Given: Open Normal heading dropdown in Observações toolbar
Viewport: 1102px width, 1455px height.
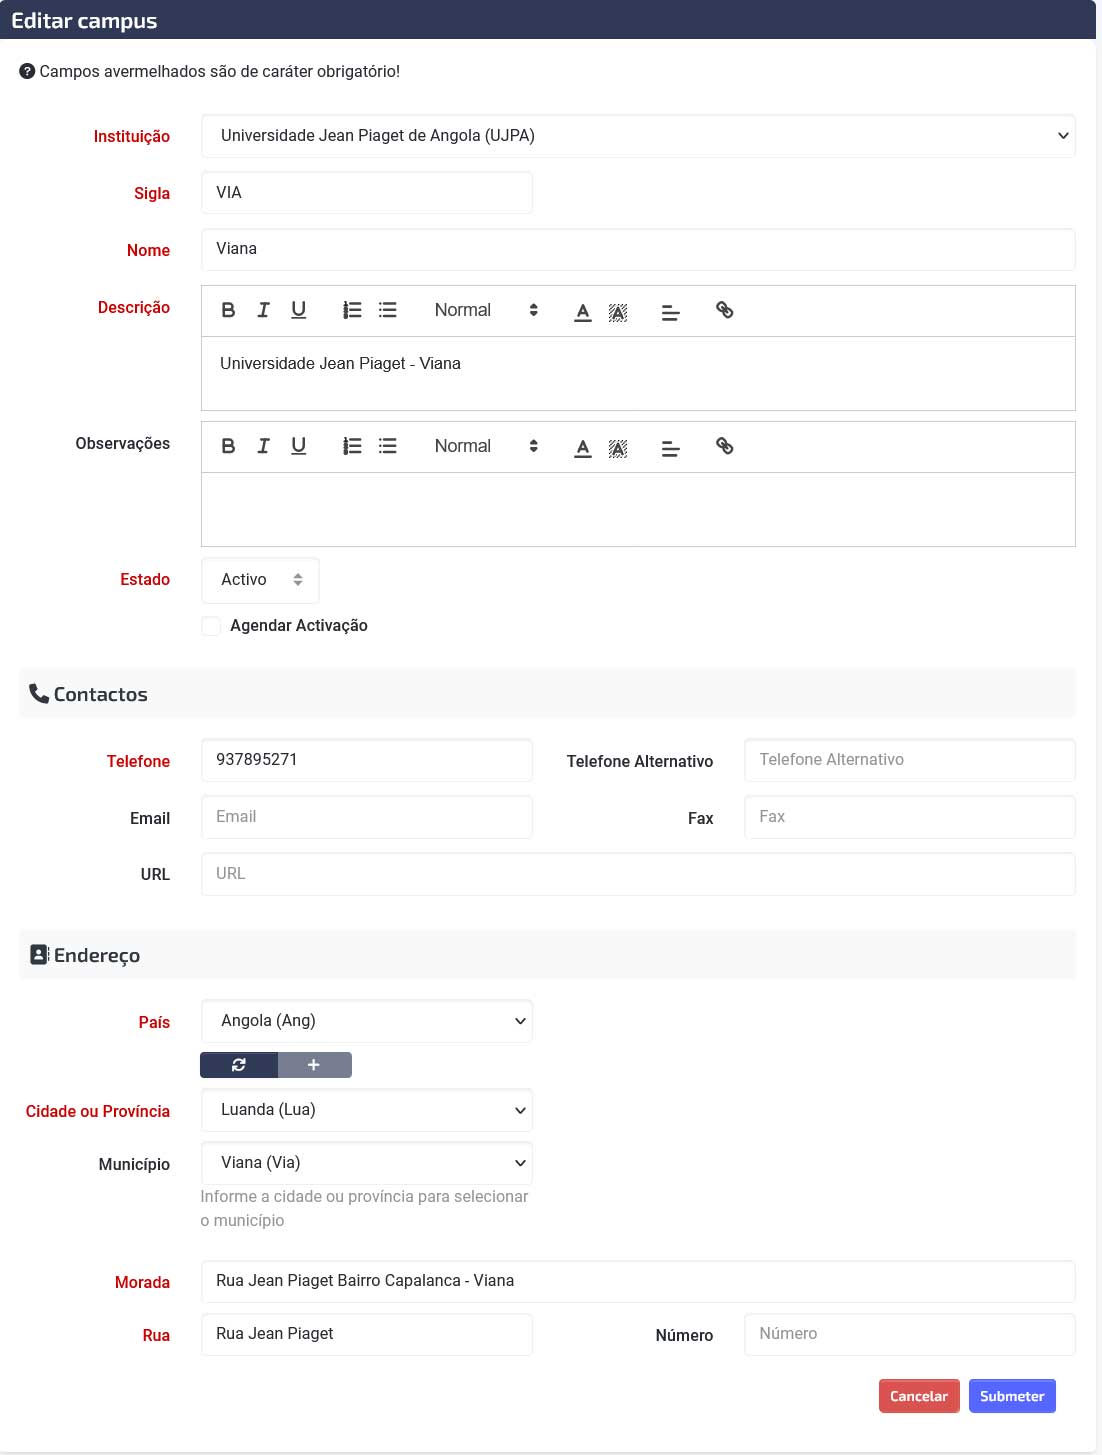Looking at the screenshot, I should click(486, 446).
